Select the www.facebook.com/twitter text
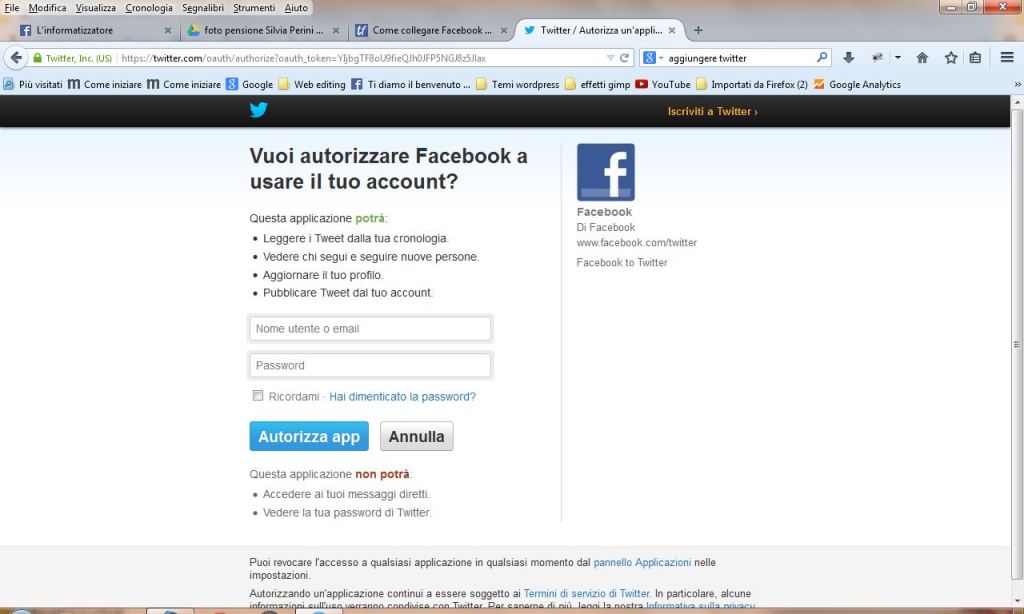Screen dimensions: 1024x614 636,242
